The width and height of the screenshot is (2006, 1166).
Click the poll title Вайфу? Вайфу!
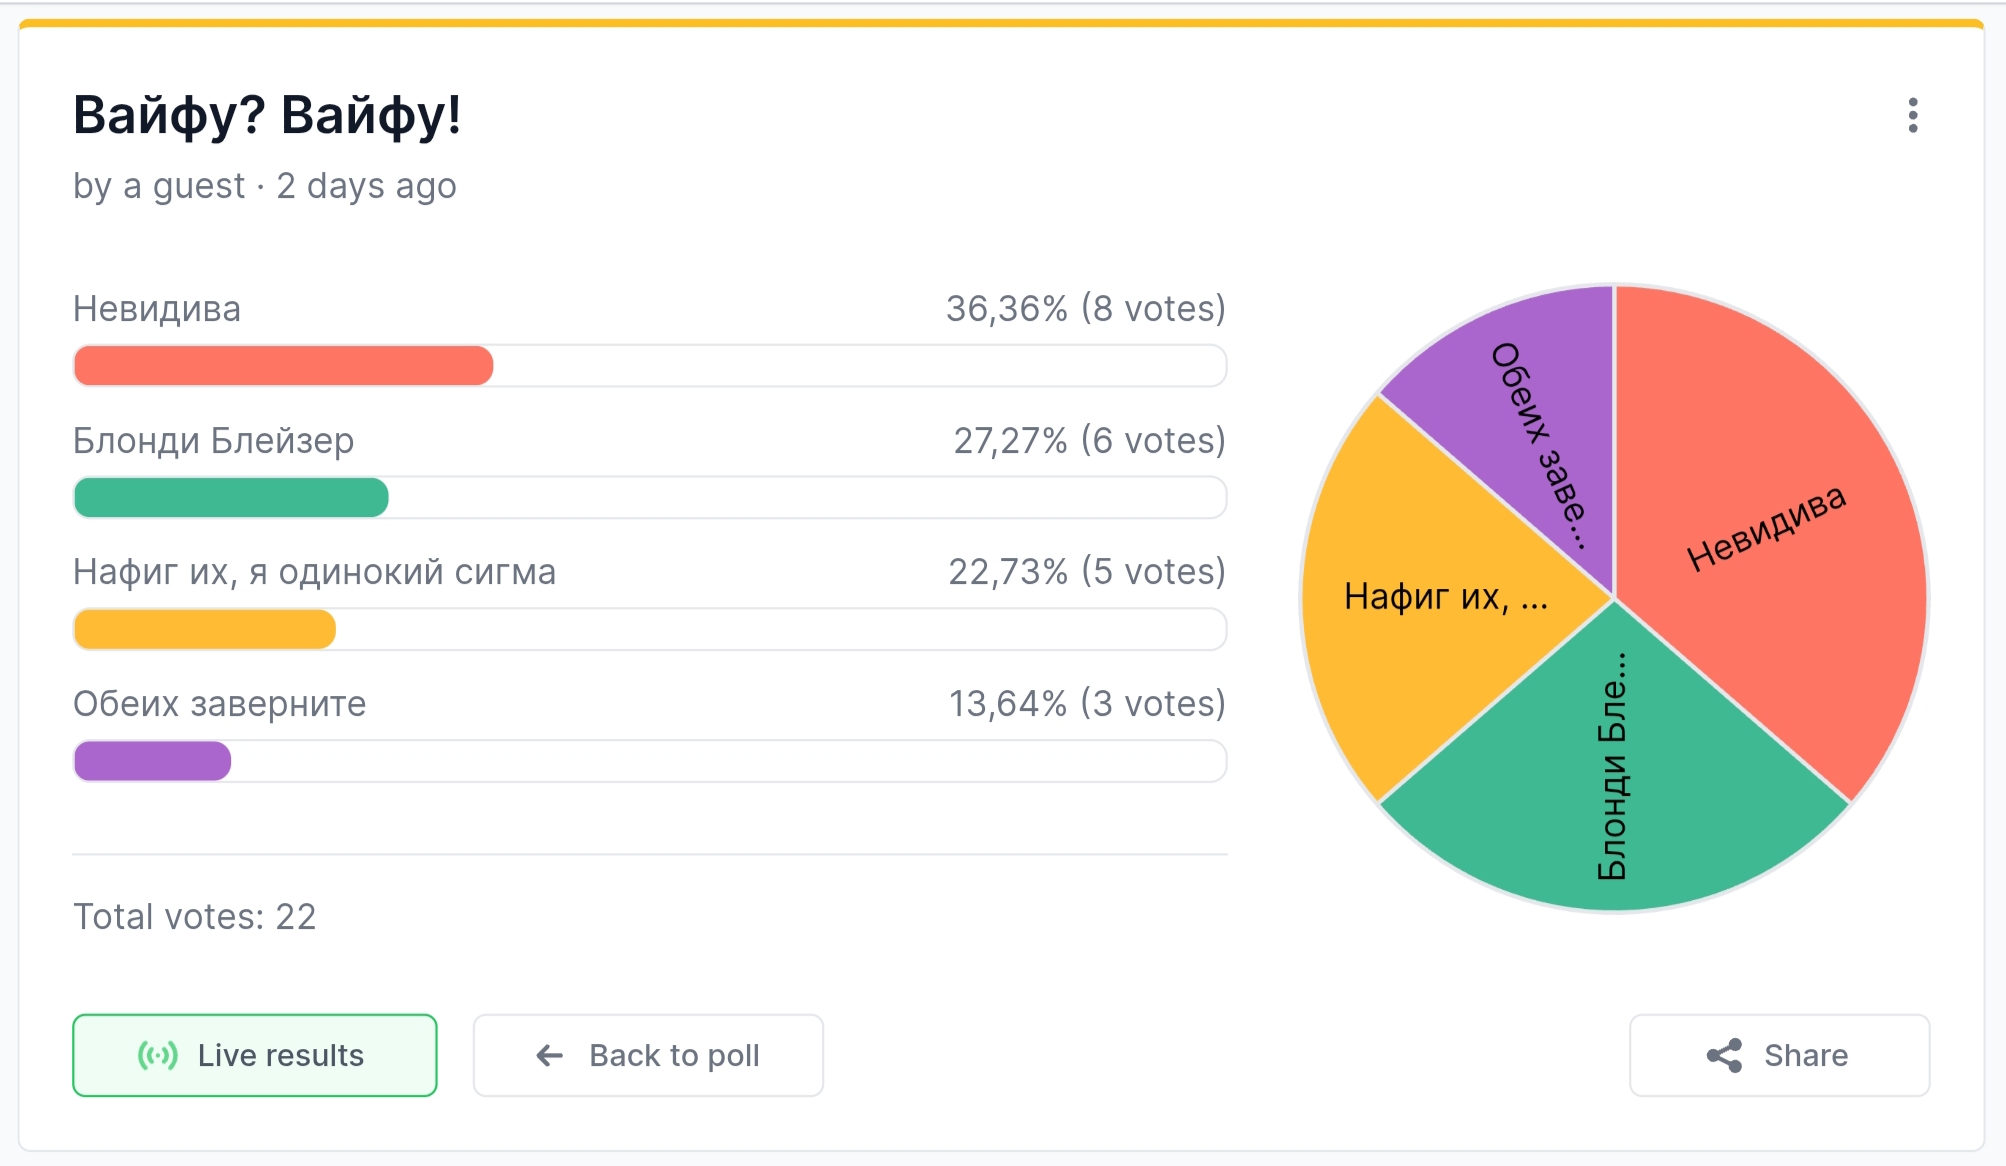(x=267, y=115)
